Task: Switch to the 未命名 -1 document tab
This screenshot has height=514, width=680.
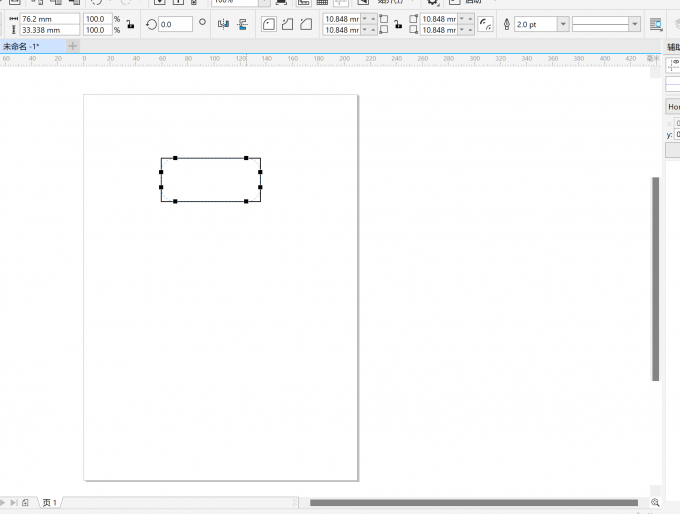Action: [x=22, y=46]
